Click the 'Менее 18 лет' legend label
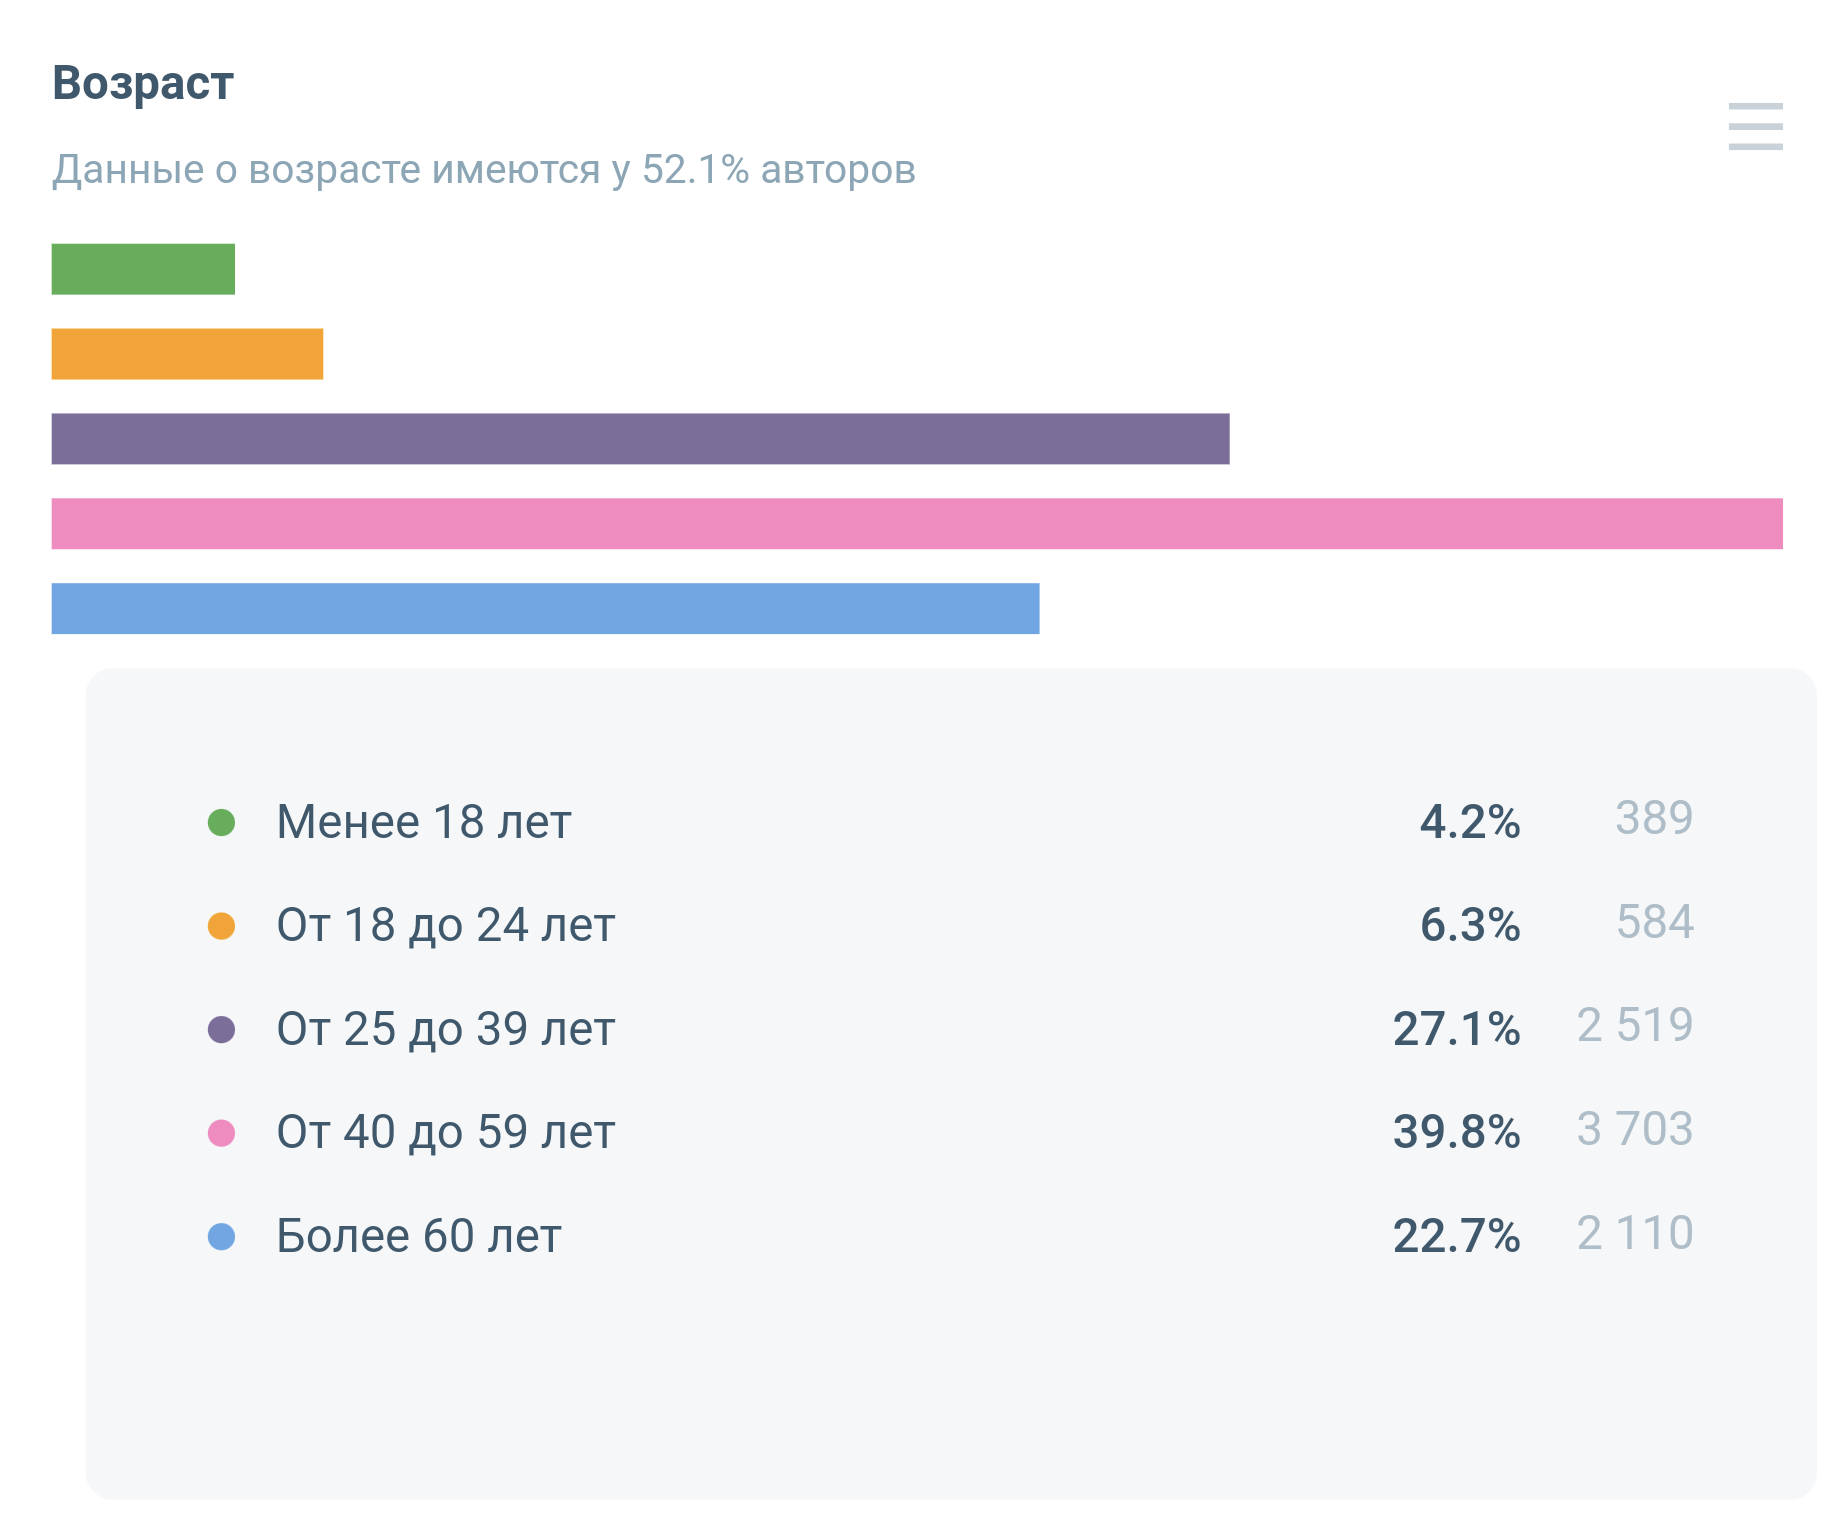The width and height of the screenshot is (1838, 1518). click(x=423, y=822)
